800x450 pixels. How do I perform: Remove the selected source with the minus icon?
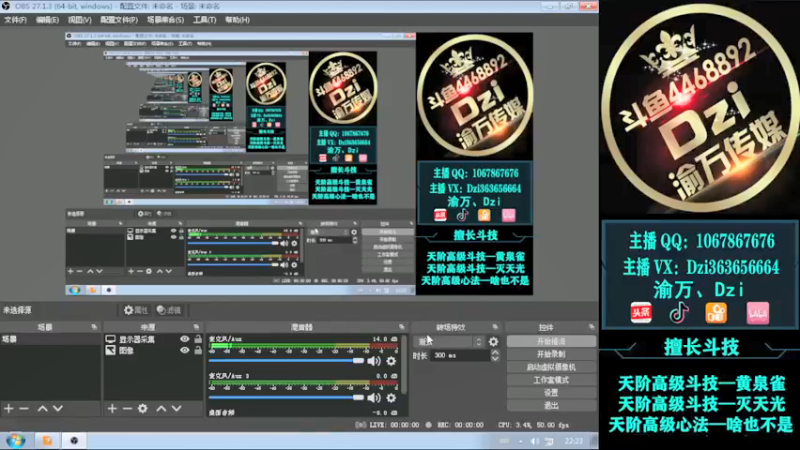tap(128, 408)
